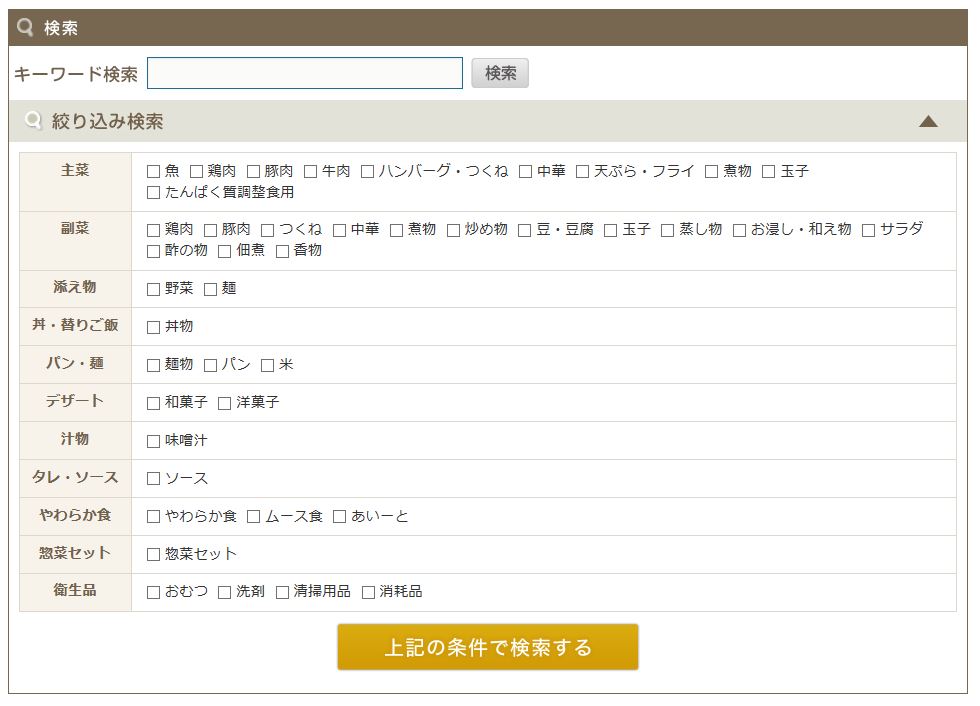
Task: Click the keyword search text field
Action: pyautogui.click(x=305, y=73)
